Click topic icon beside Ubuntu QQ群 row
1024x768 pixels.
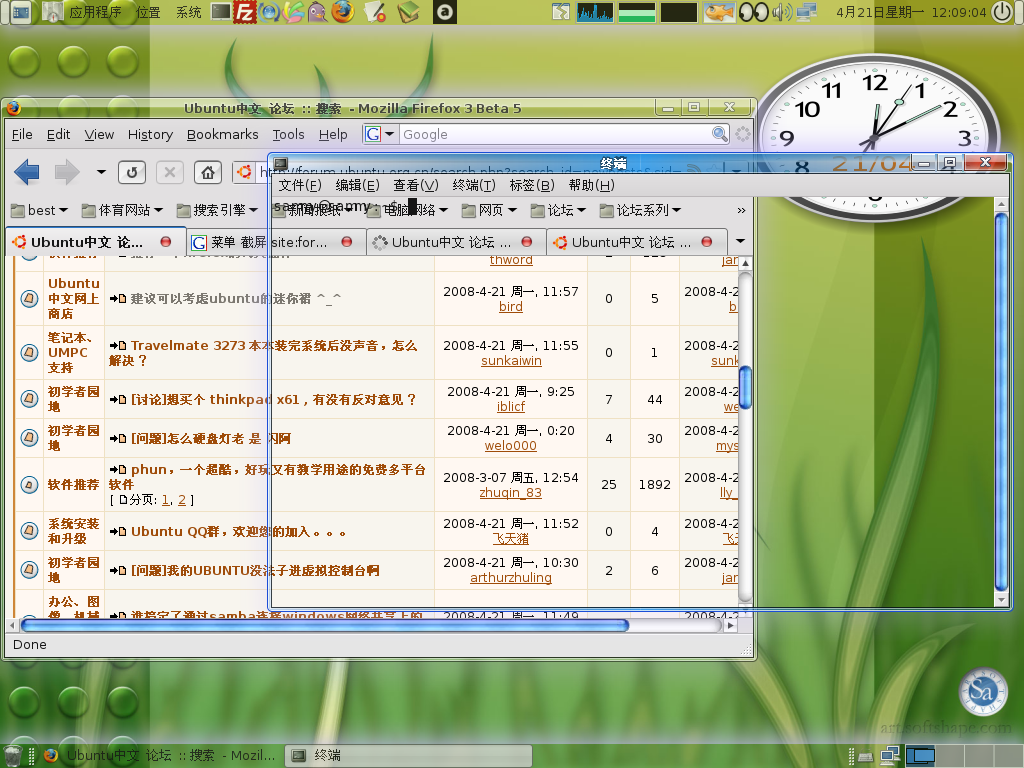(29, 531)
